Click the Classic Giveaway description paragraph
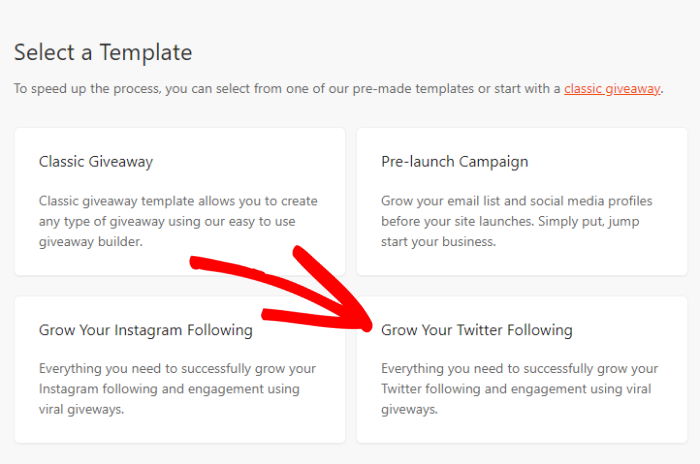The height and width of the screenshot is (464, 700). coord(180,221)
